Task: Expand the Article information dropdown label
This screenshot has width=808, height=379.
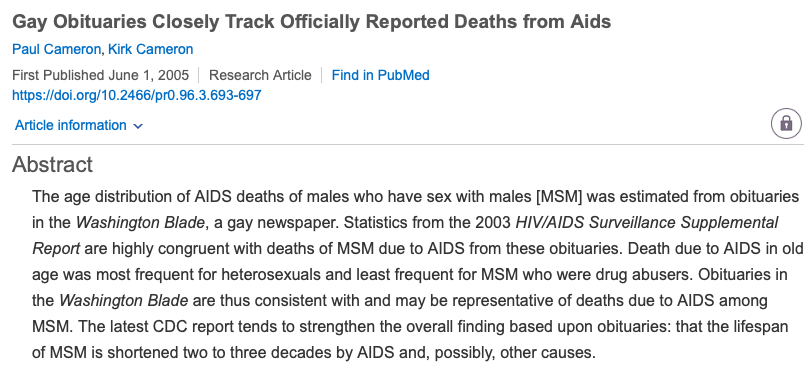Action: [x=71, y=125]
